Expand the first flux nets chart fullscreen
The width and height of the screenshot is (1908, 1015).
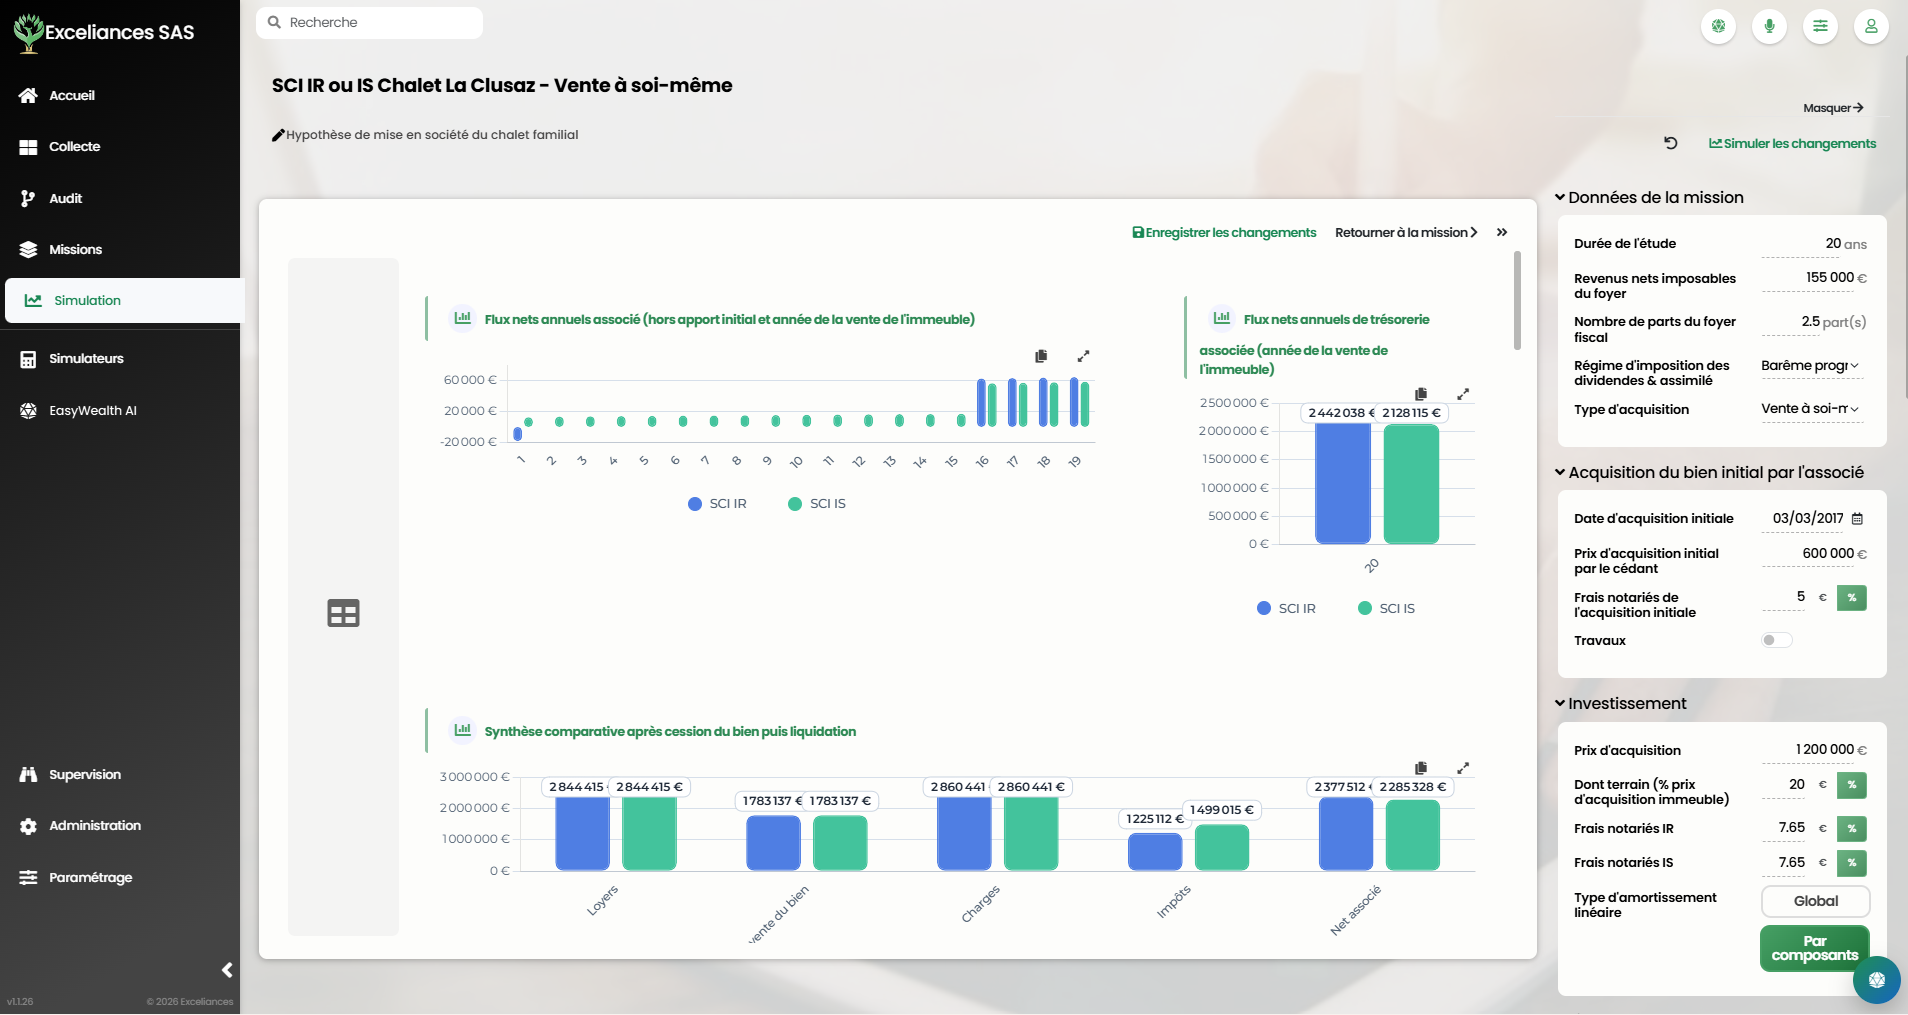coord(1083,356)
